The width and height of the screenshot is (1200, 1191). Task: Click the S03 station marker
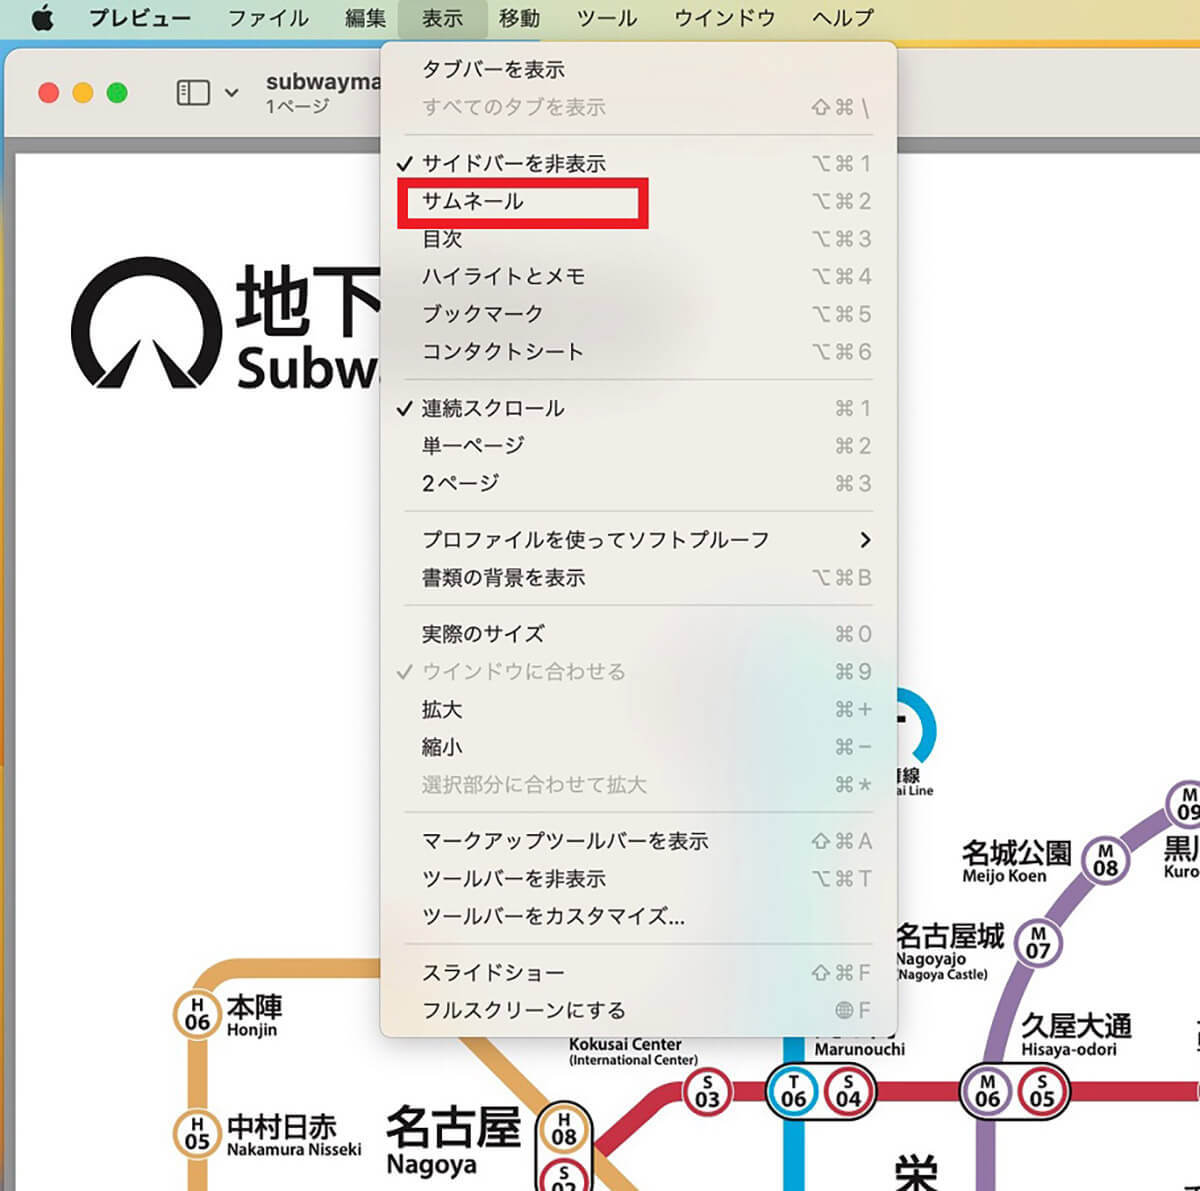707,1091
